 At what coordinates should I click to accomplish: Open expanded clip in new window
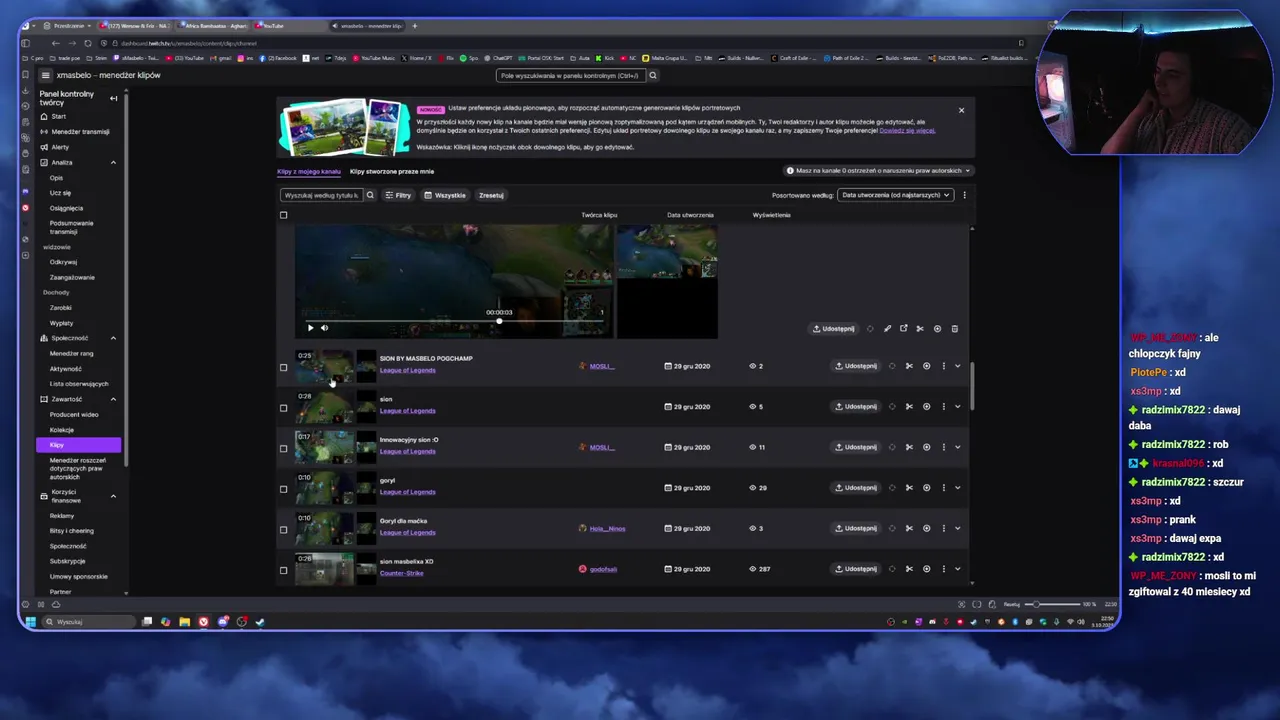[x=903, y=328]
